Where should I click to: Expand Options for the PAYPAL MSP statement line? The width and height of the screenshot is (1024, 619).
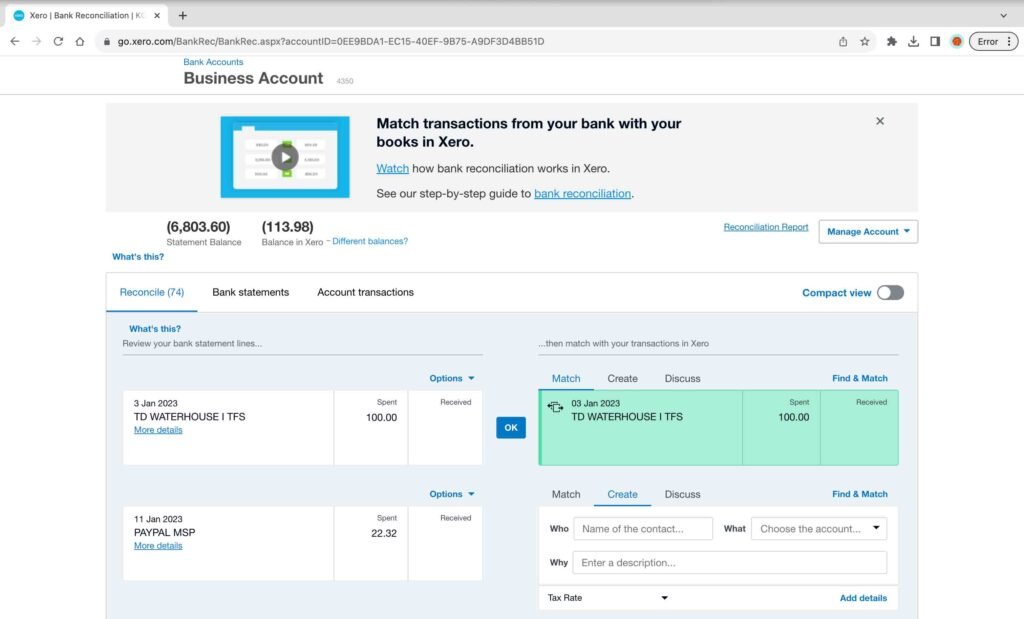[x=450, y=493]
